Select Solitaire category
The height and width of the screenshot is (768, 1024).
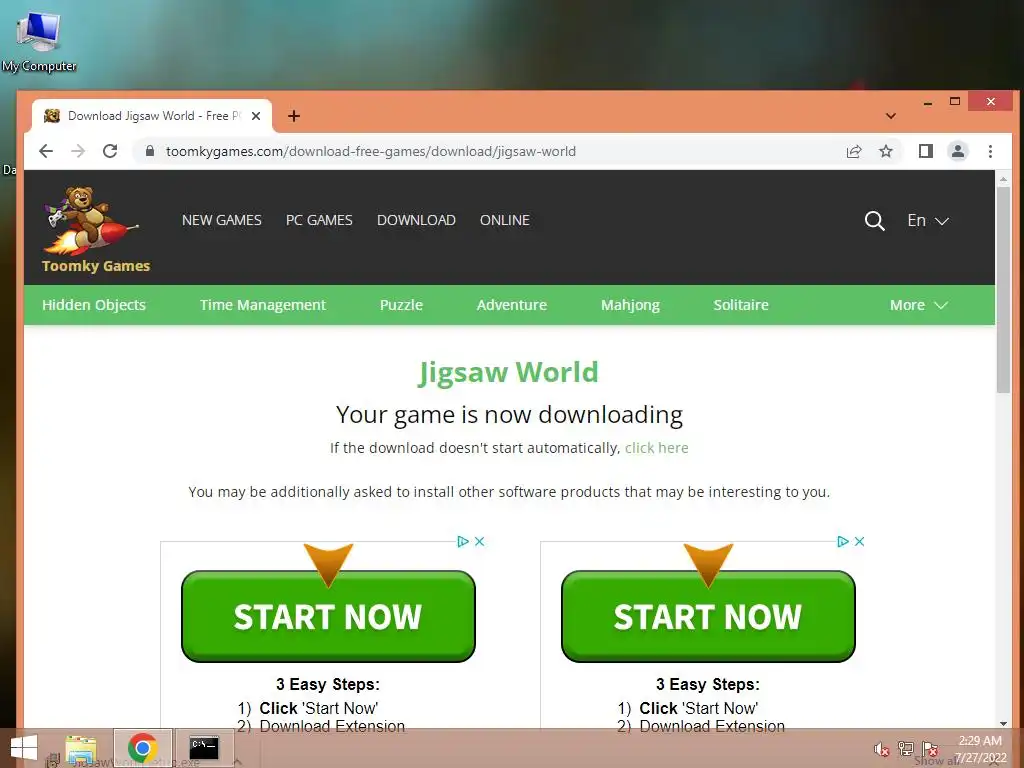coord(741,305)
